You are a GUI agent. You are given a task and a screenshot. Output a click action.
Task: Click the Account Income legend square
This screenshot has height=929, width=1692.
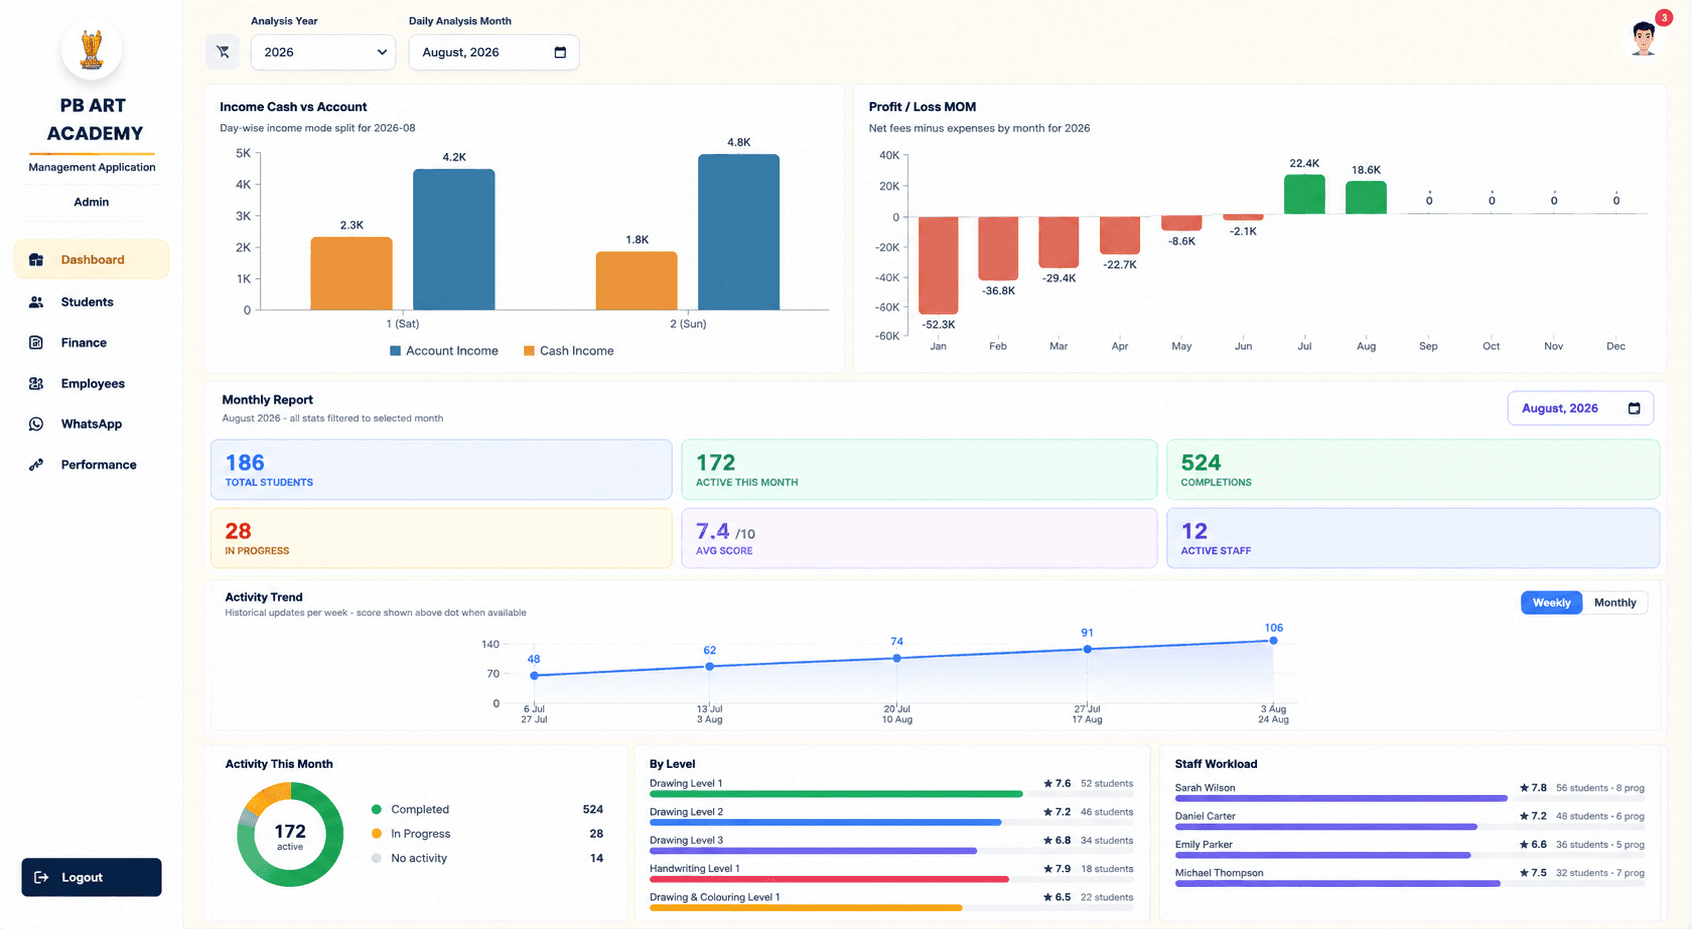[395, 351]
